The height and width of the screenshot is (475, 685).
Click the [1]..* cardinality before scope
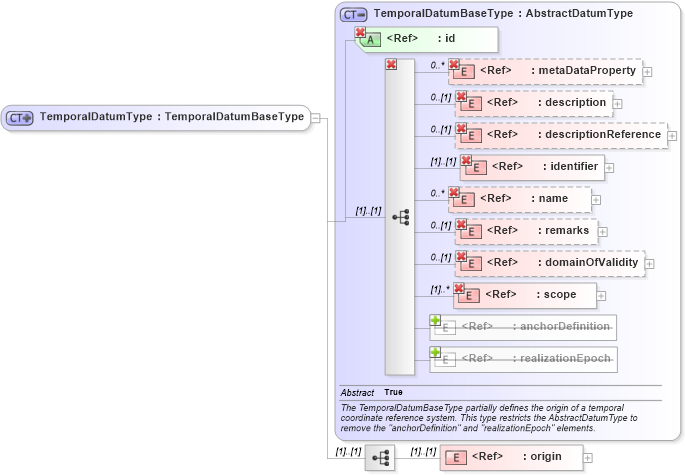440,289
